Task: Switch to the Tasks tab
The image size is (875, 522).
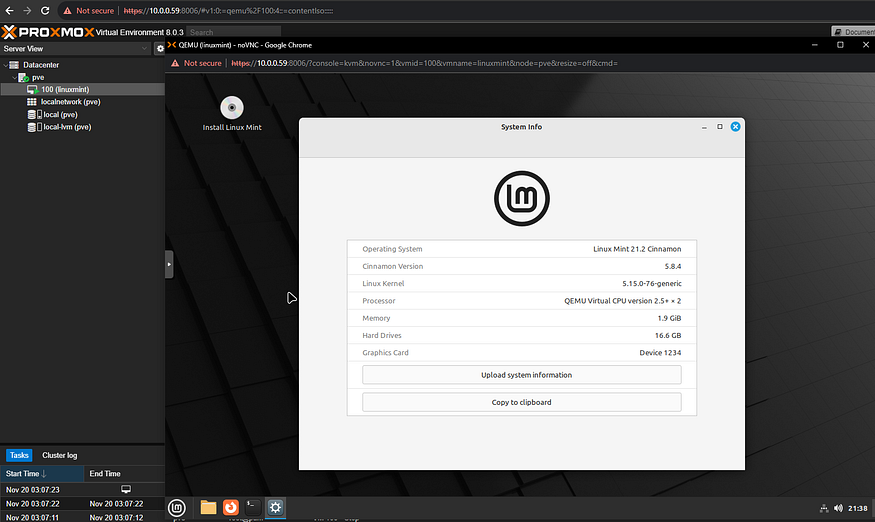Action: (19, 455)
